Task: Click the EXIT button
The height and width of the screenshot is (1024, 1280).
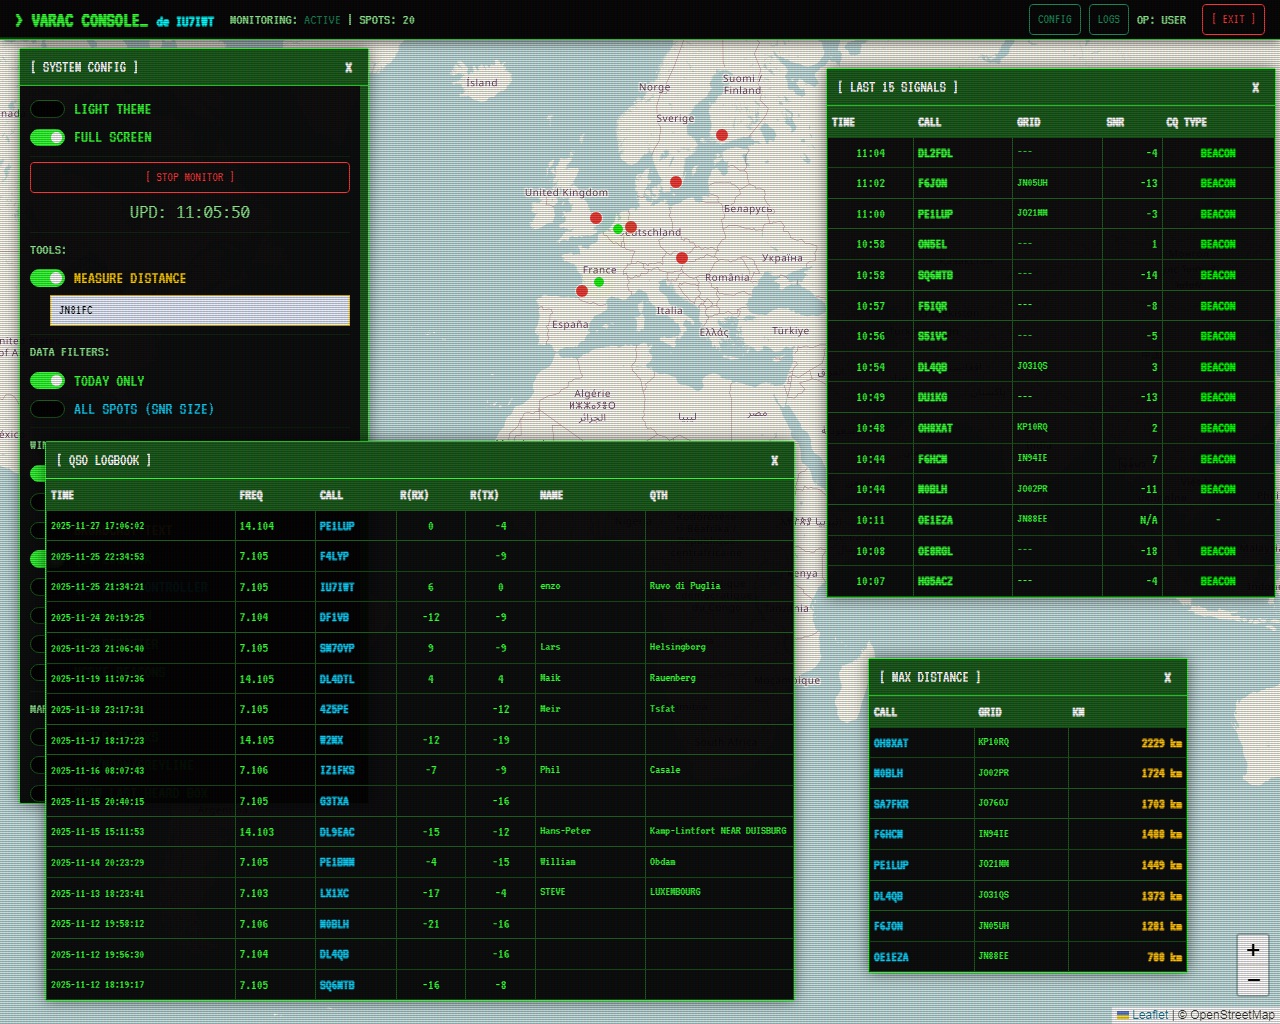Action: click(x=1233, y=19)
